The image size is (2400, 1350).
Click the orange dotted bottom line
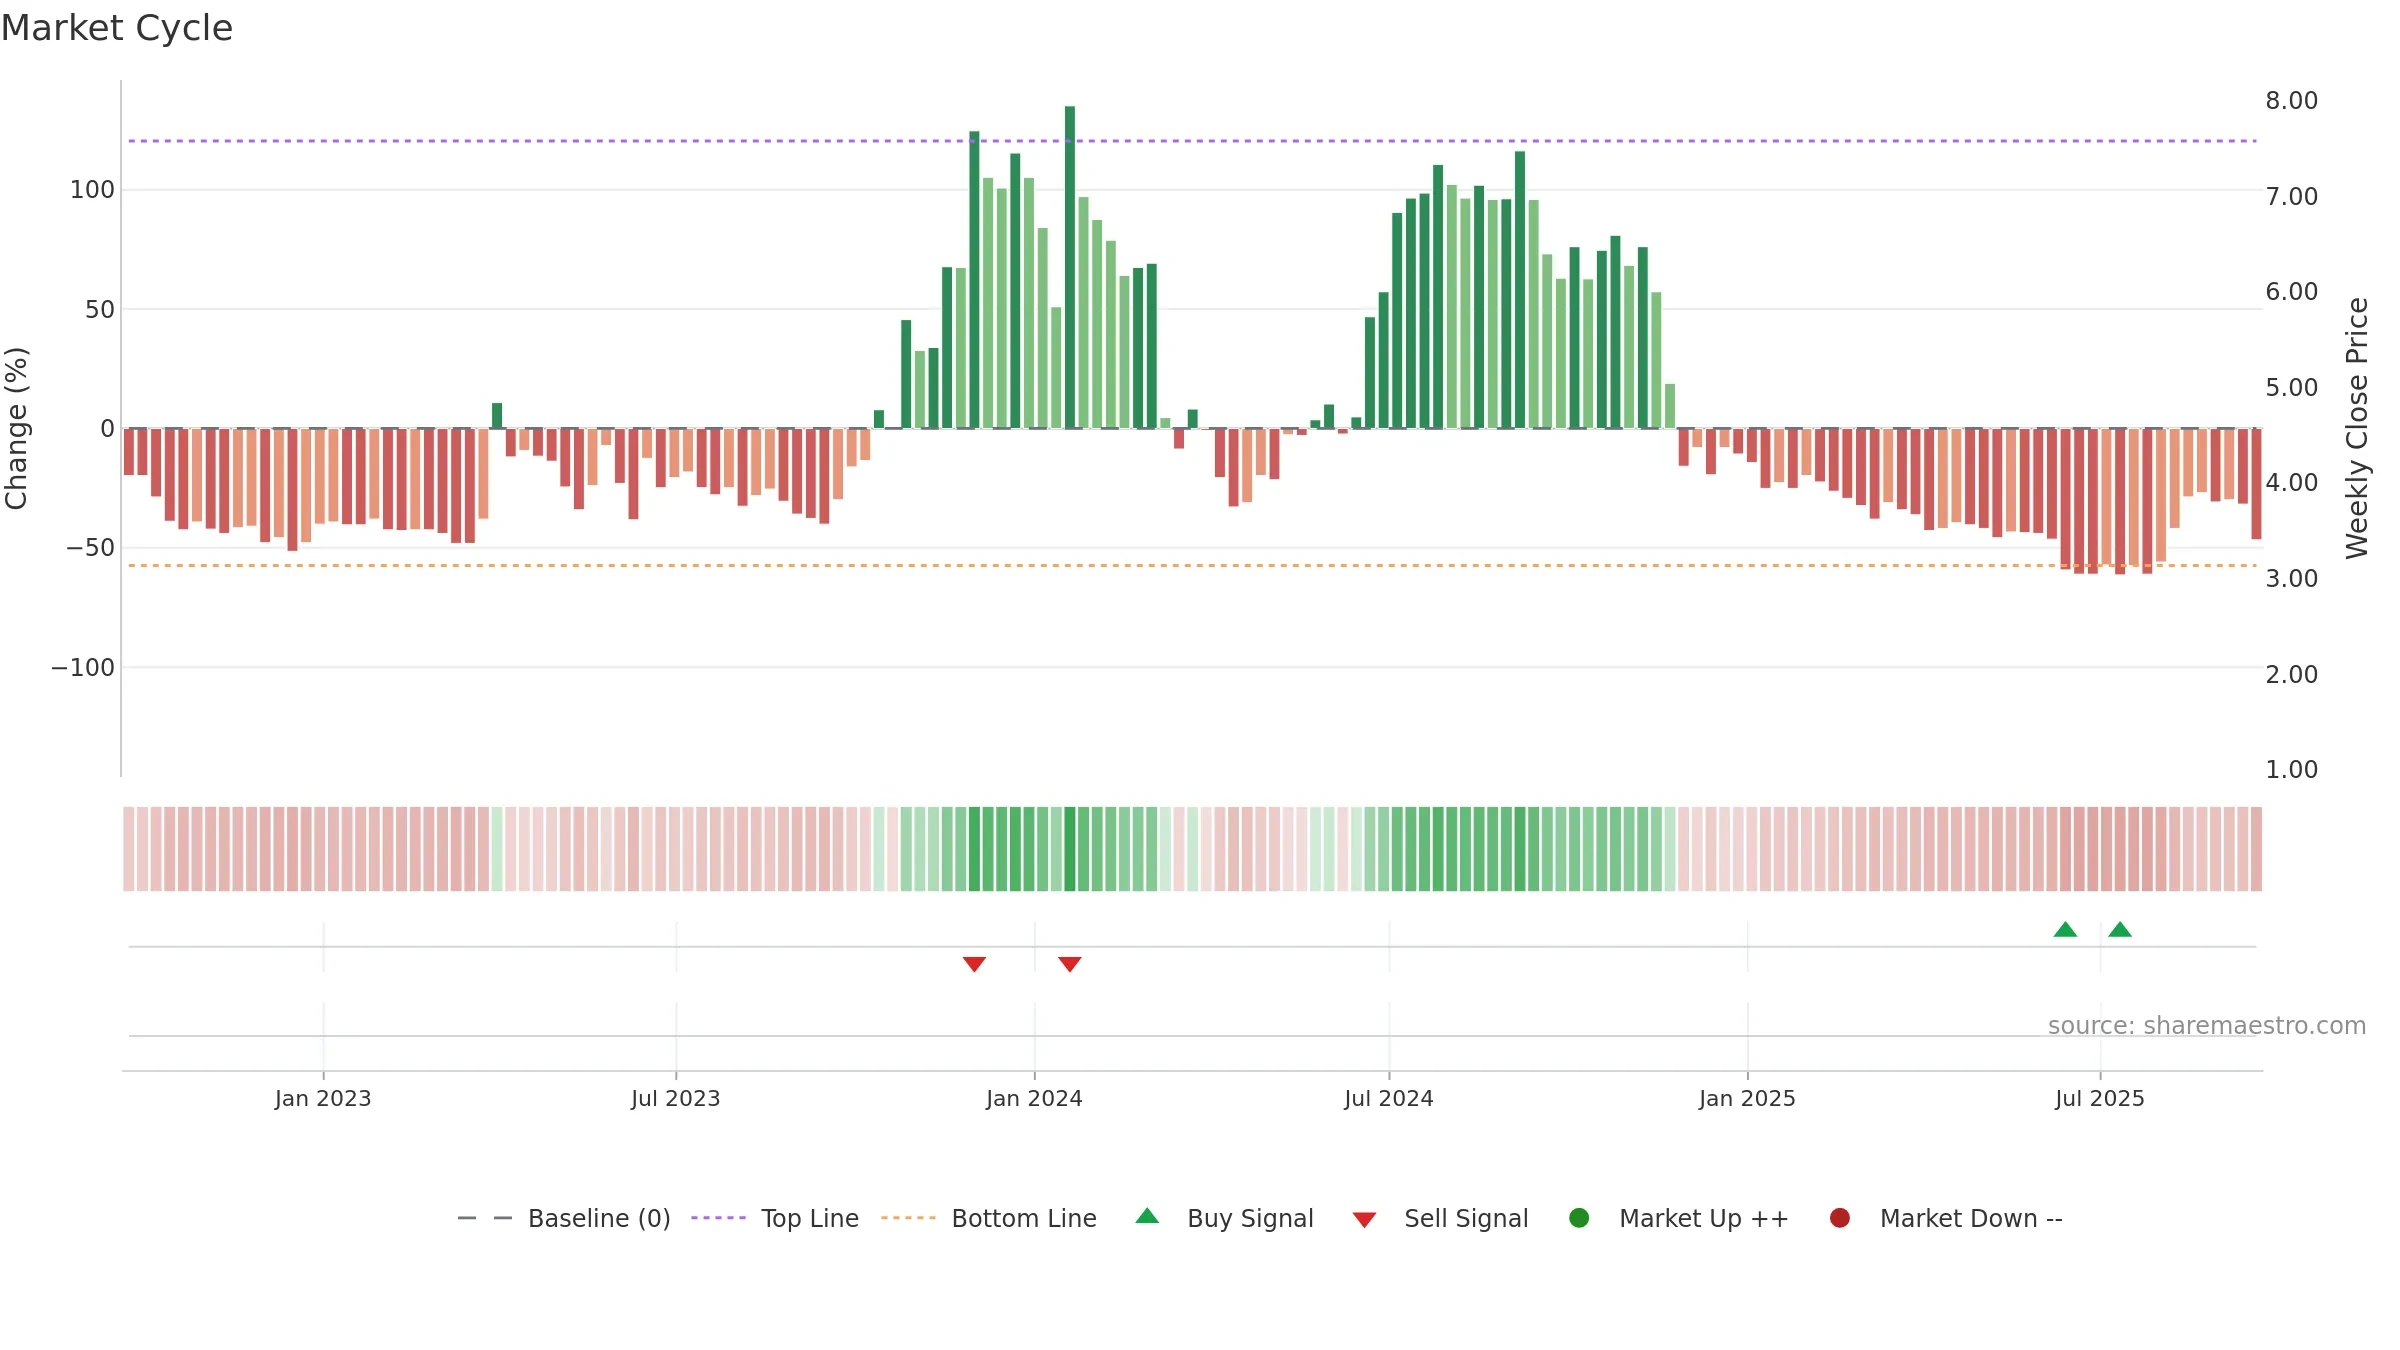point(1192,566)
